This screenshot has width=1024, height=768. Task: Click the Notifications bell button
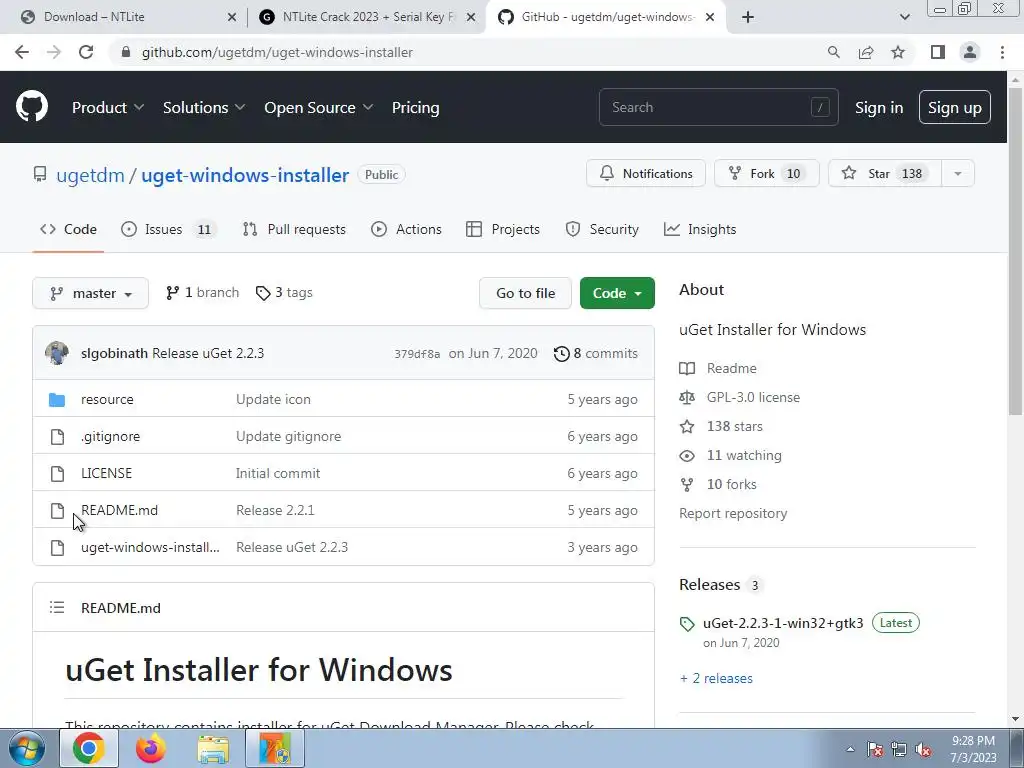(x=646, y=173)
